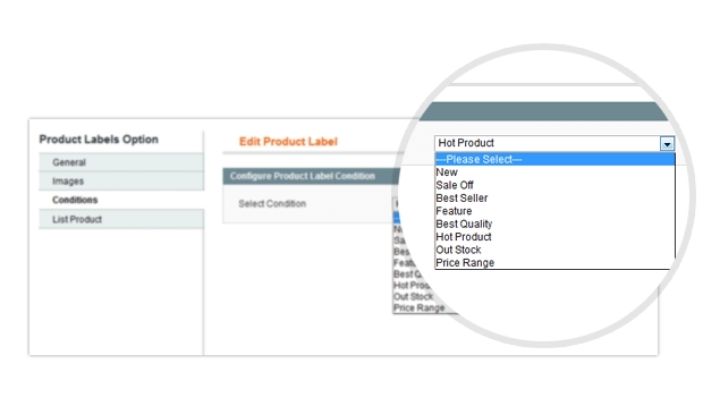710x400 pixels.
Task: Choose Hot Product in the magnified options list
Action: click(x=464, y=237)
